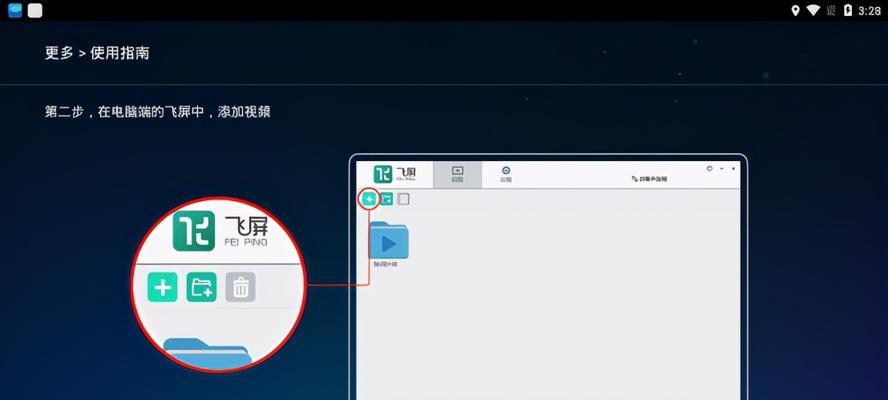
Task: Click magnified grey trash can icon
Action: (241, 287)
